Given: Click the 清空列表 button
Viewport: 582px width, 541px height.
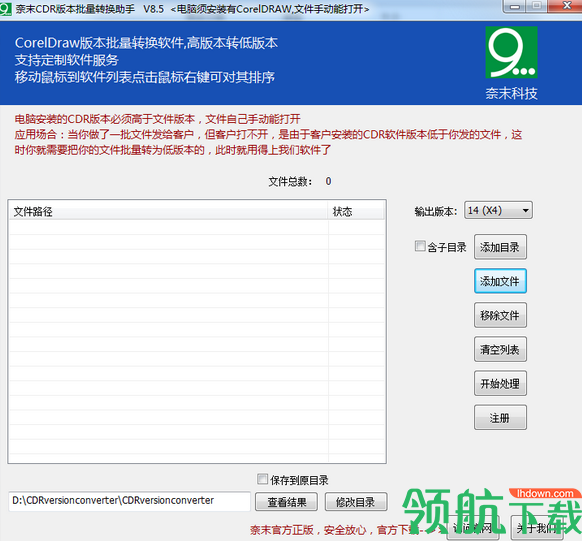Looking at the screenshot, I should pyautogui.click(x=500, y=350).
